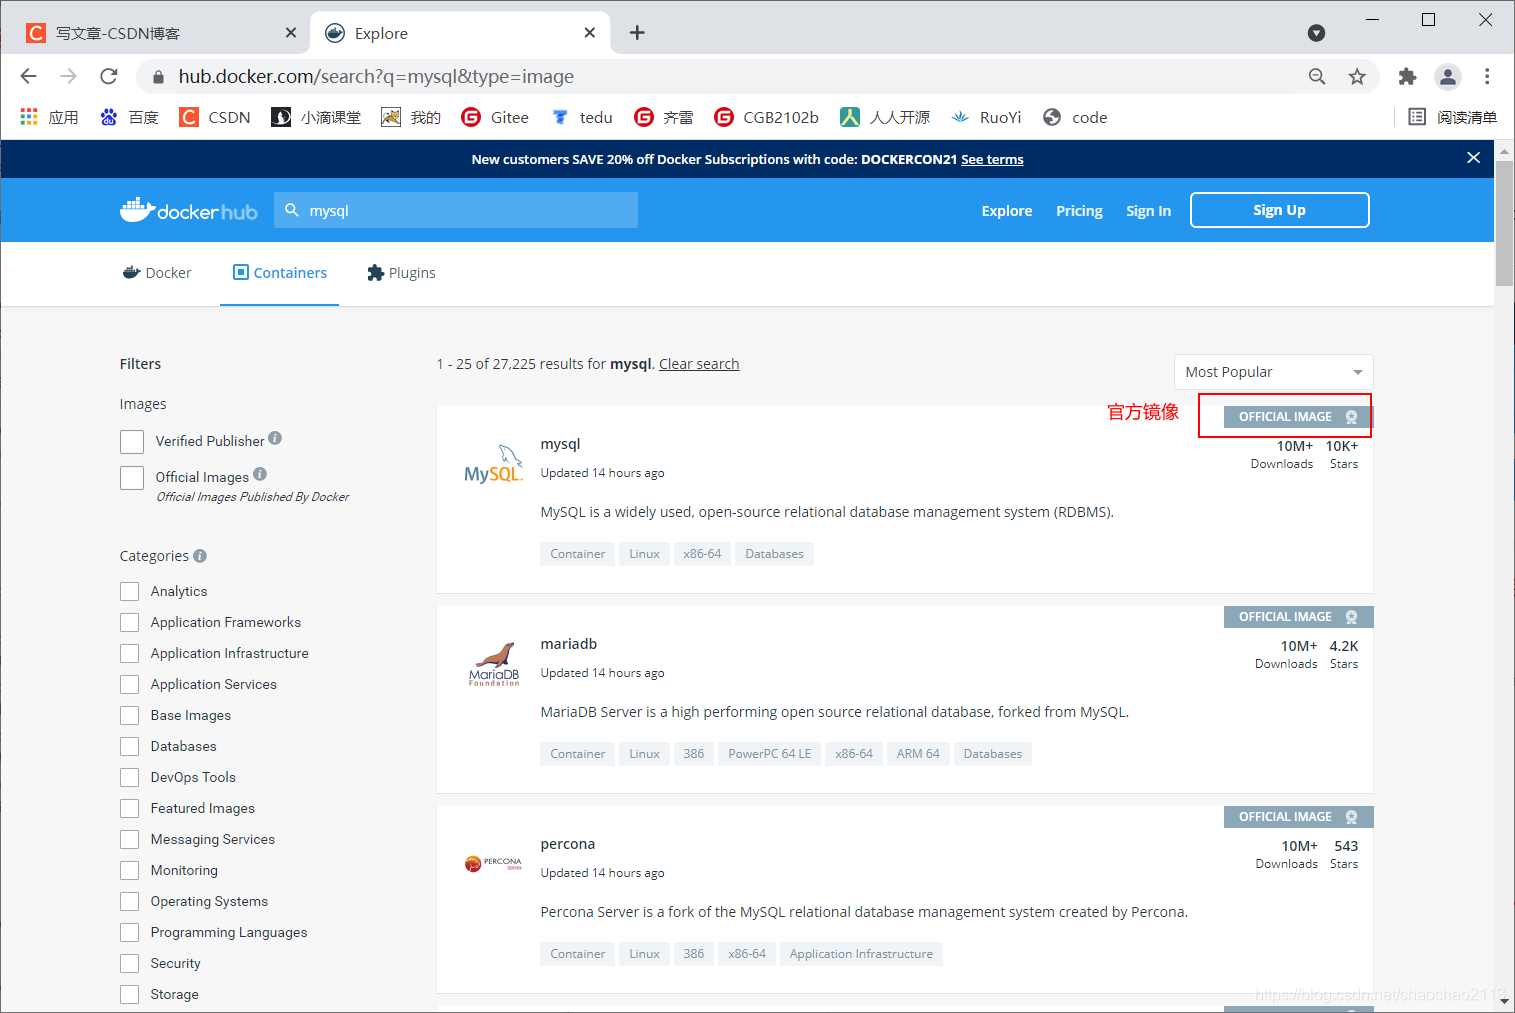Reload the page with the refresh icon
Screen dimensions: 1515x1013
(x=109, y=76)
